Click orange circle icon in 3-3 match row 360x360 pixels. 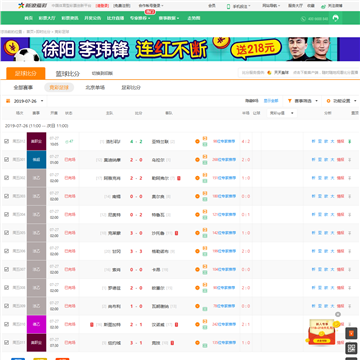[197, 251]
